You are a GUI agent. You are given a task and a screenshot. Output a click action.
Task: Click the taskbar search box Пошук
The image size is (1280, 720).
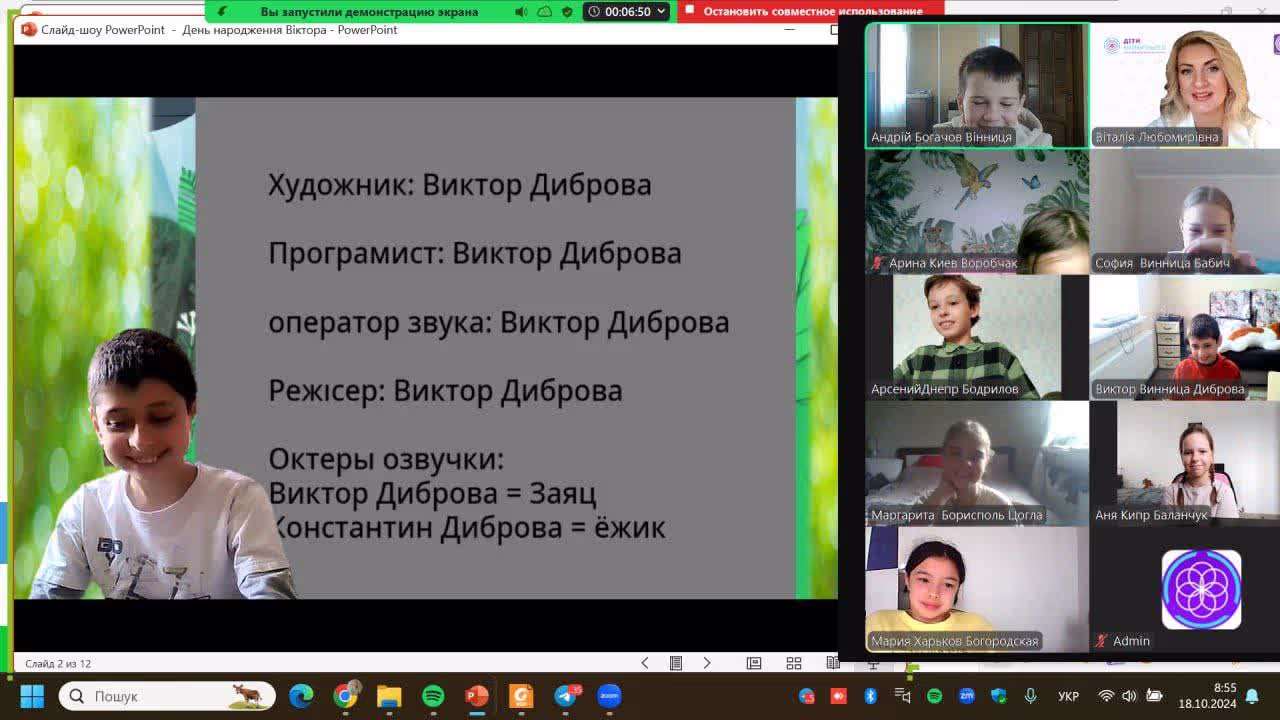point(167,696)
